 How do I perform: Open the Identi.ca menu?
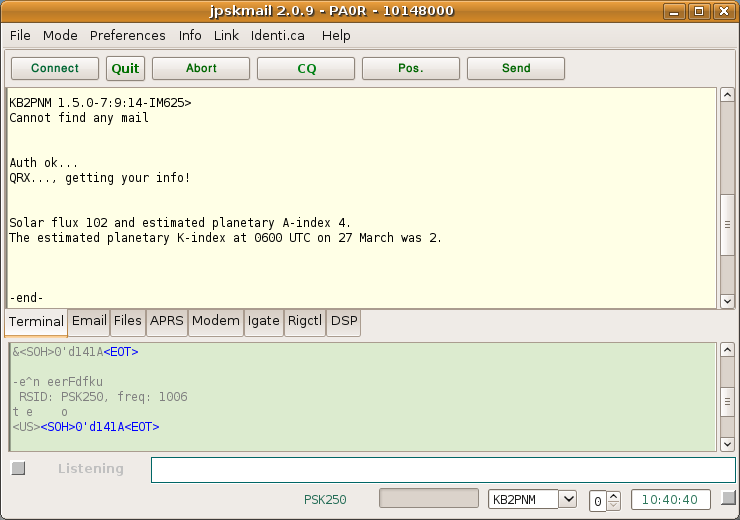(x=279, y=35)
